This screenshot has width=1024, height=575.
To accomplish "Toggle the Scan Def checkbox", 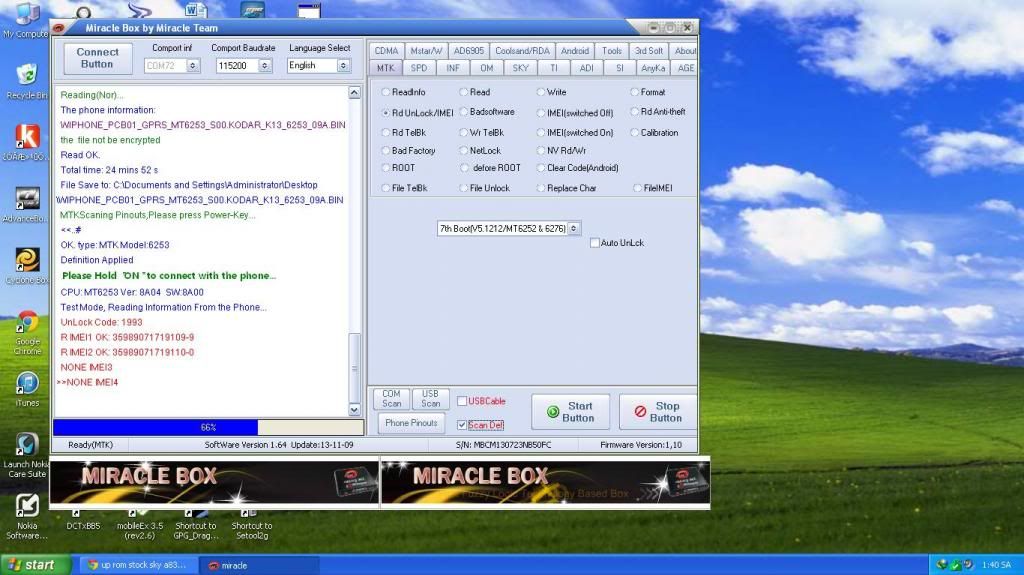I will [x=462, y=425].
